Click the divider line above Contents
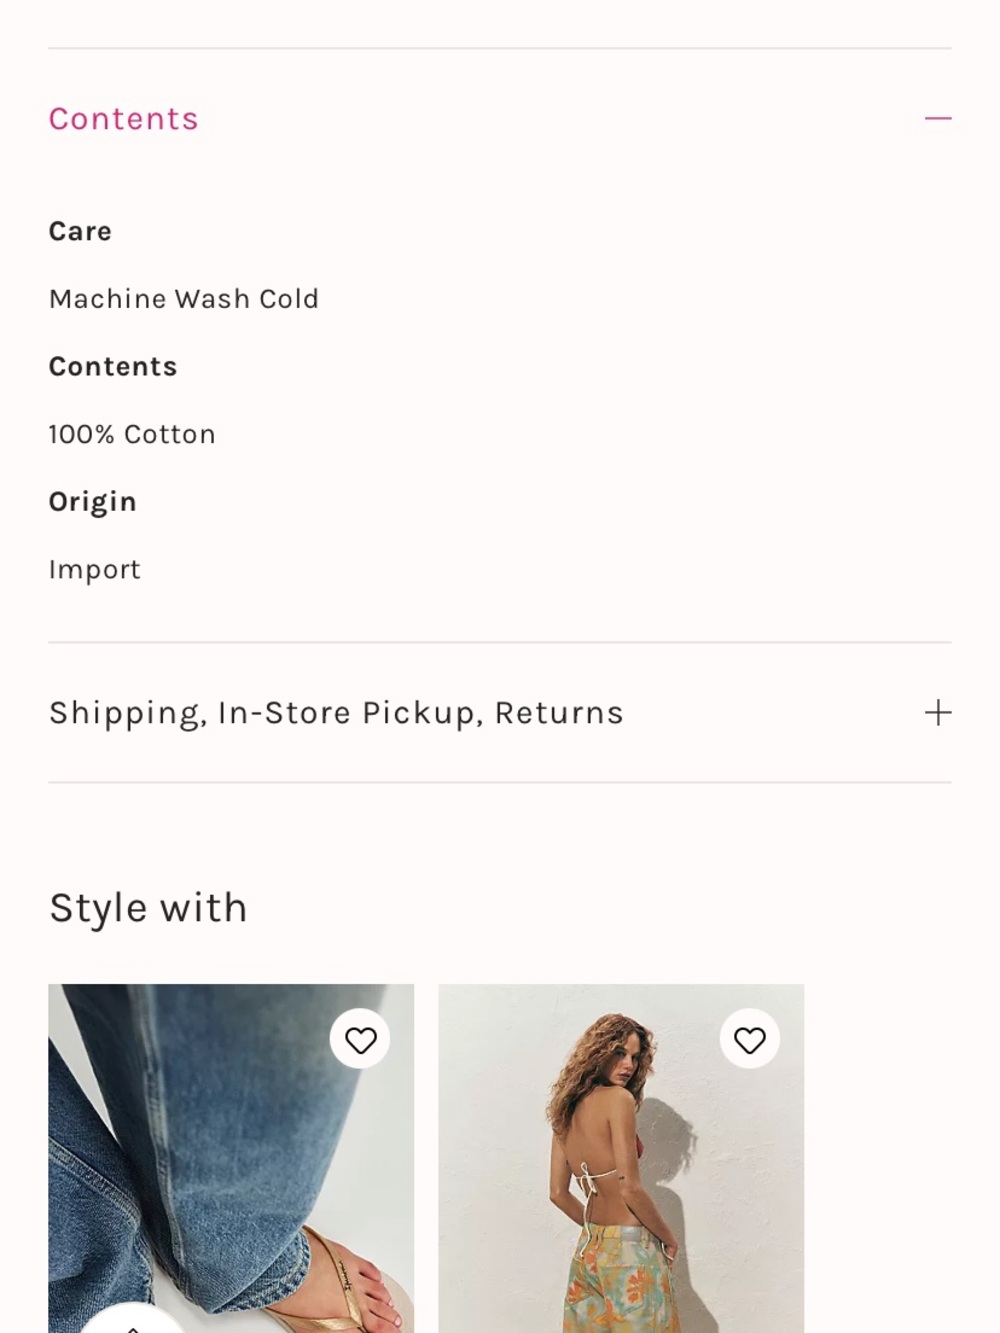The image size is (1000, 1333). (x=500, y=48)
